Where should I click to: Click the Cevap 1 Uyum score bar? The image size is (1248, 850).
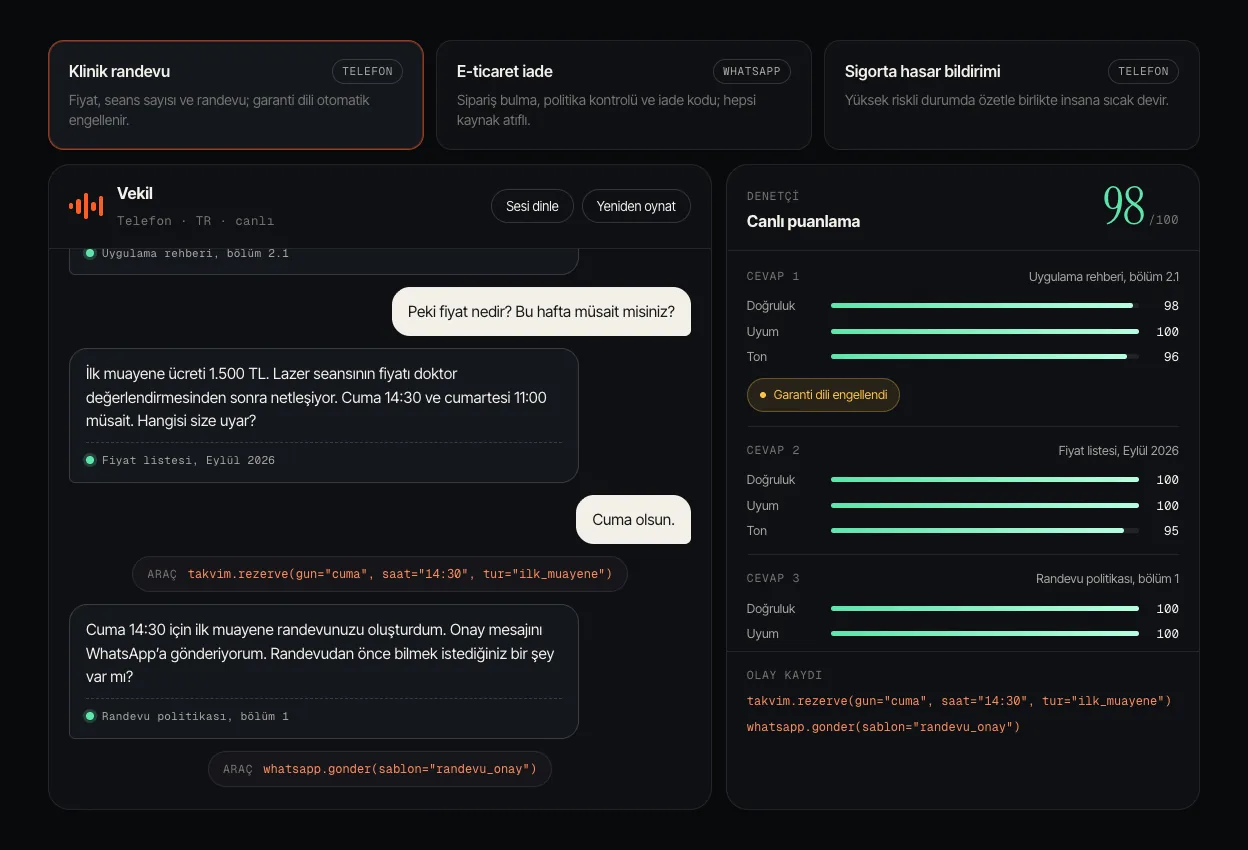(985, 331)
